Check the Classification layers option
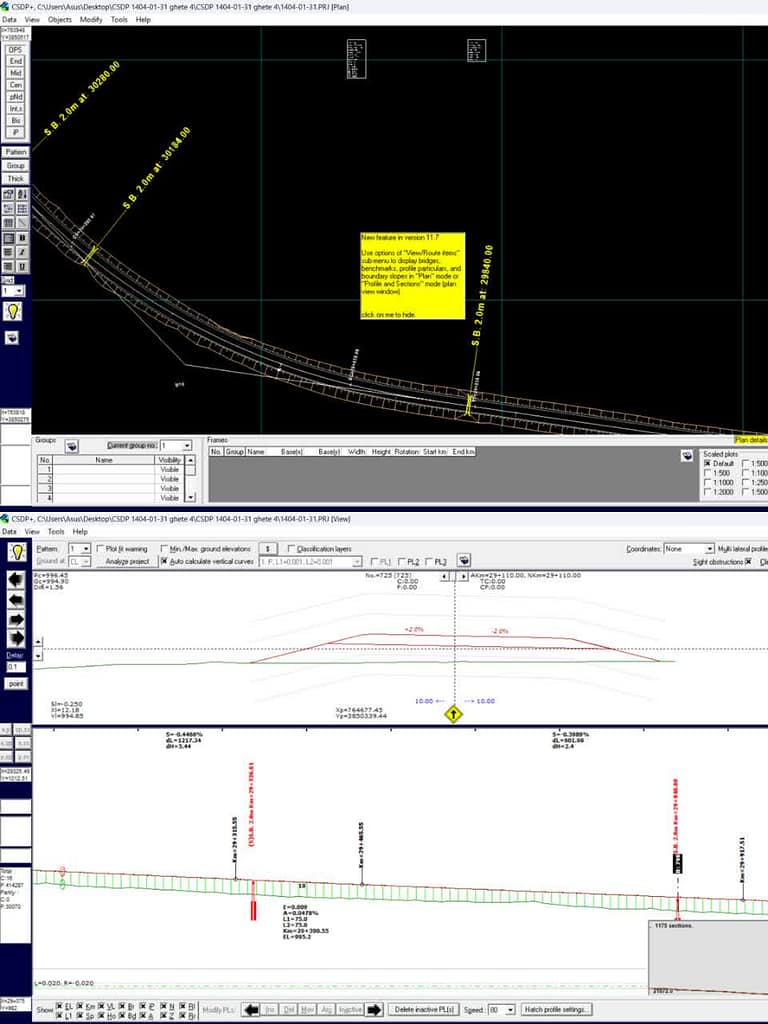 (x=290, y=549)
